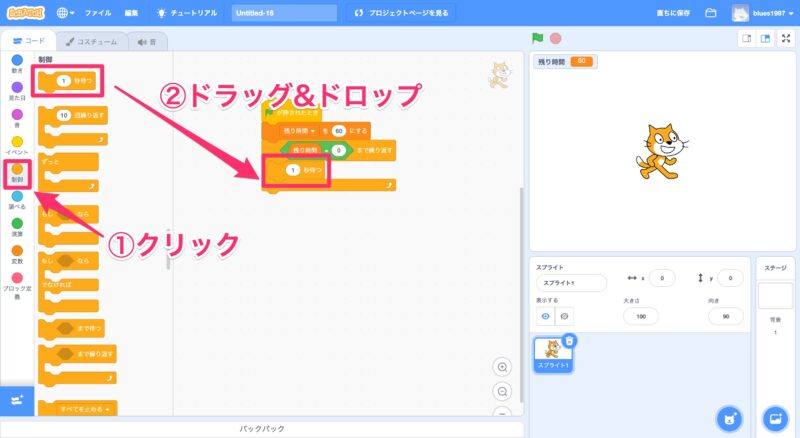
Task: Open the add extension button
Action: pos(17,400)
